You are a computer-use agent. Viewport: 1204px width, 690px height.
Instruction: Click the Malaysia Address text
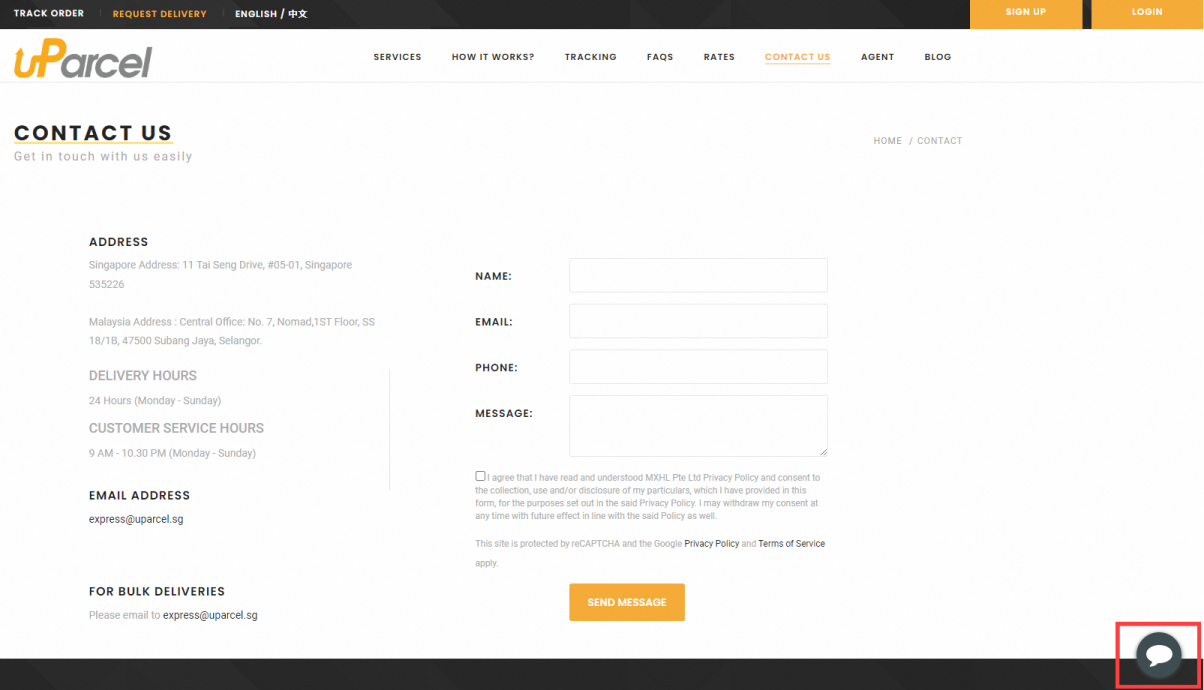pos(232,331)
